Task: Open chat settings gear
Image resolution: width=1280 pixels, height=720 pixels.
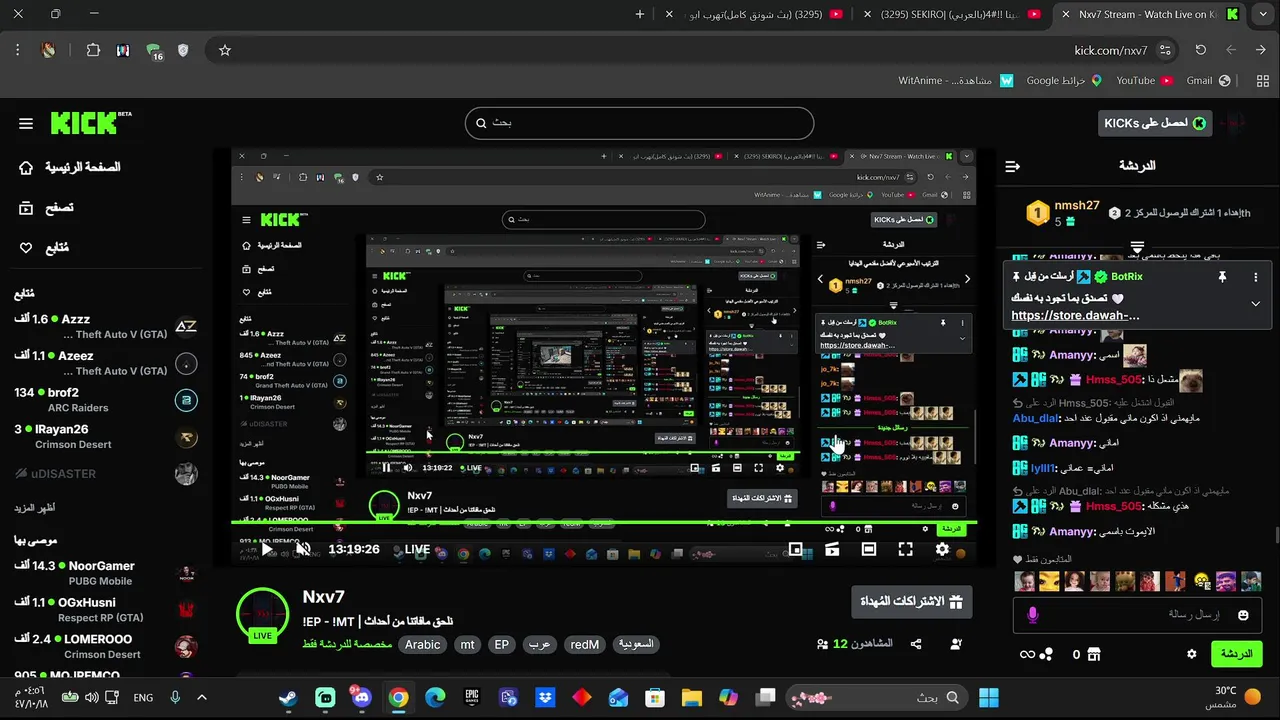Action: coord(1191,654)
